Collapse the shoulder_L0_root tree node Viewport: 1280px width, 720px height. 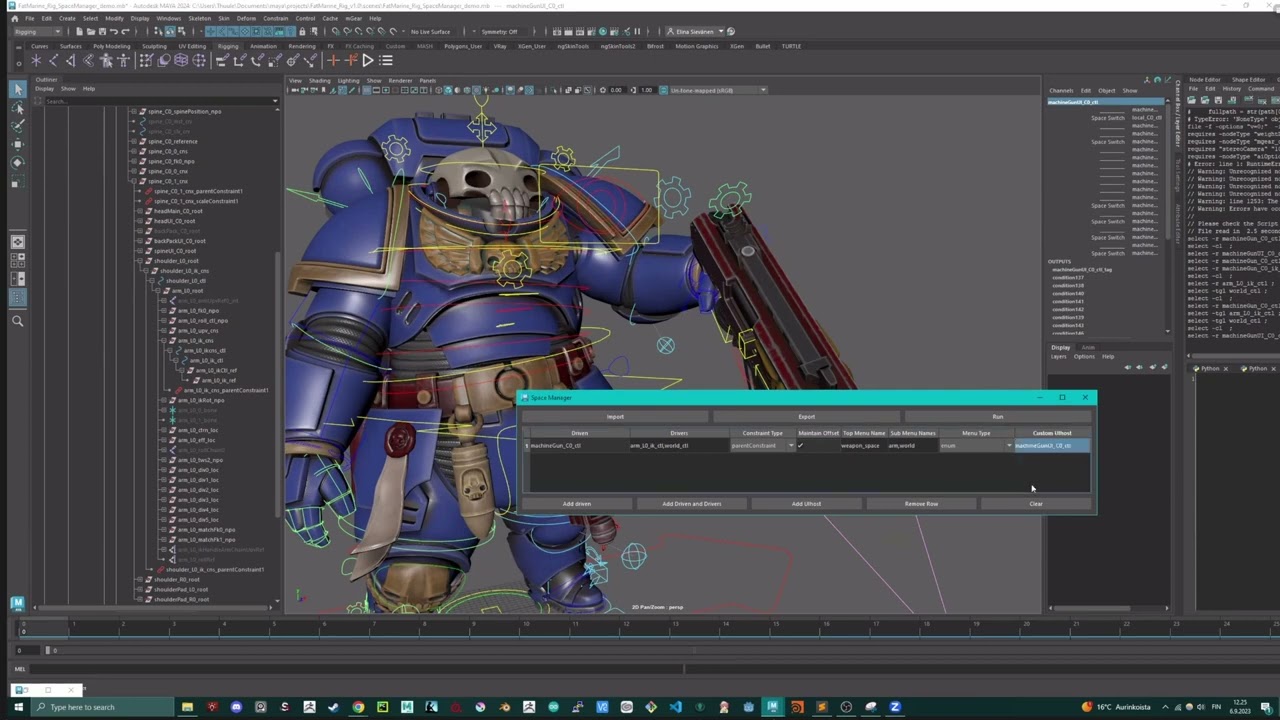coord(138,261)
